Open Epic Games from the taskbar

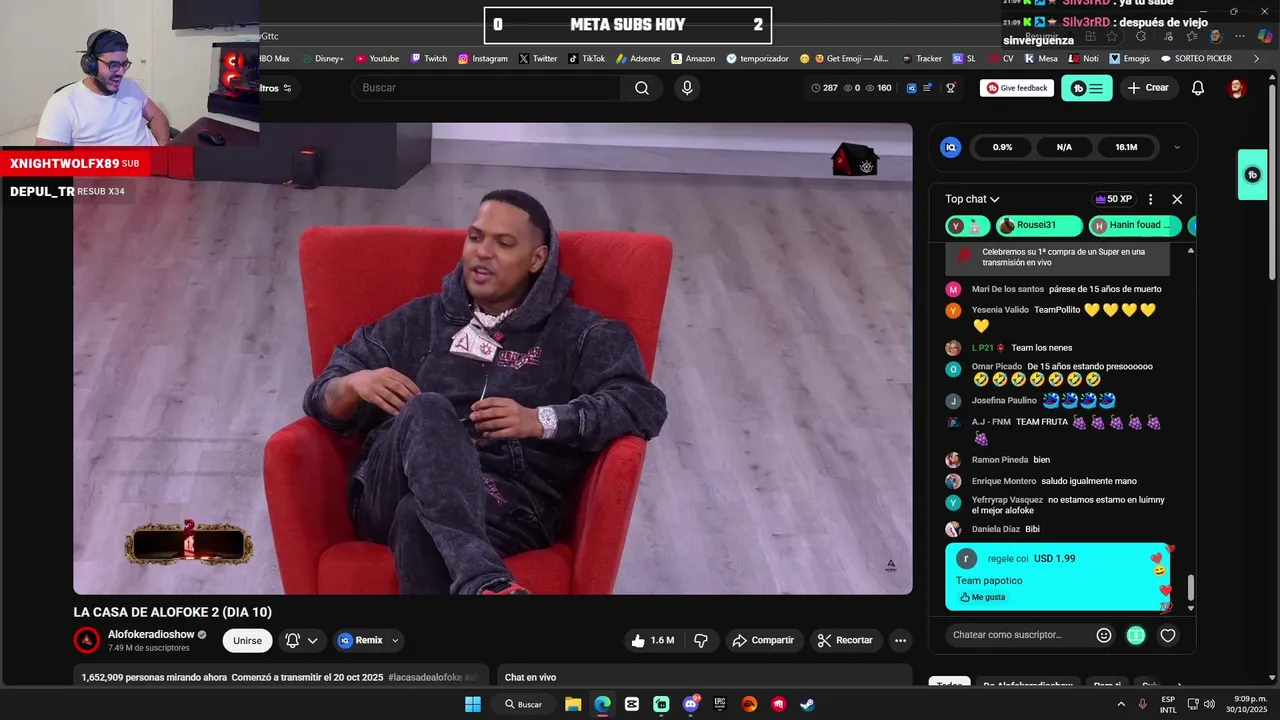click(720, 704)
